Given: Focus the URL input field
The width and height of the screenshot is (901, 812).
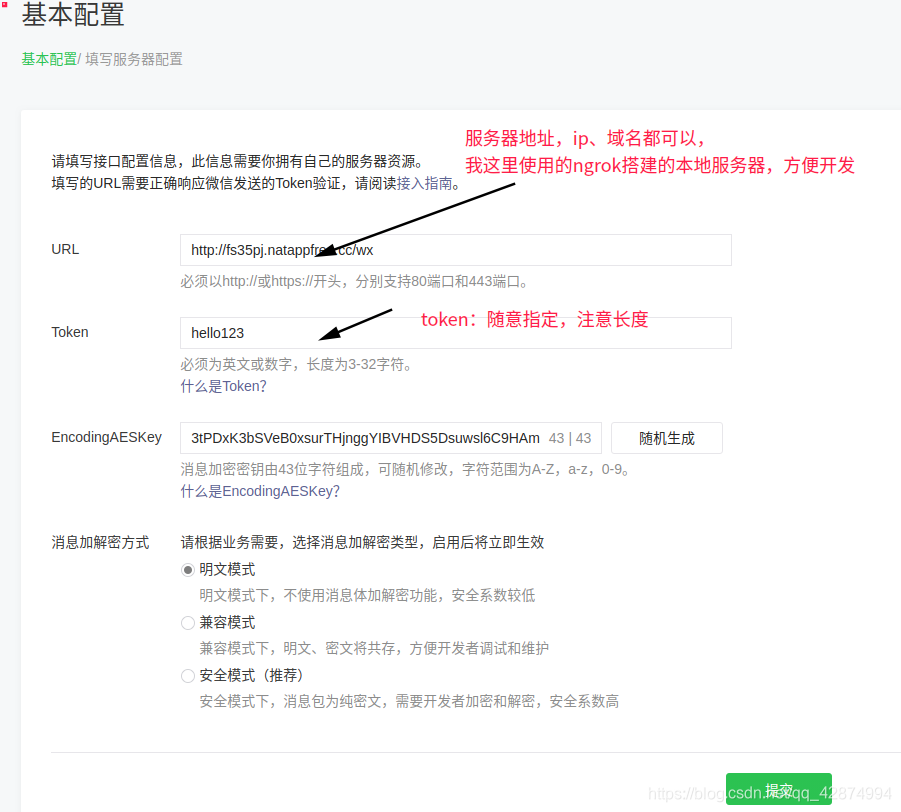Looking at the screenshot, I should (456, 250).
